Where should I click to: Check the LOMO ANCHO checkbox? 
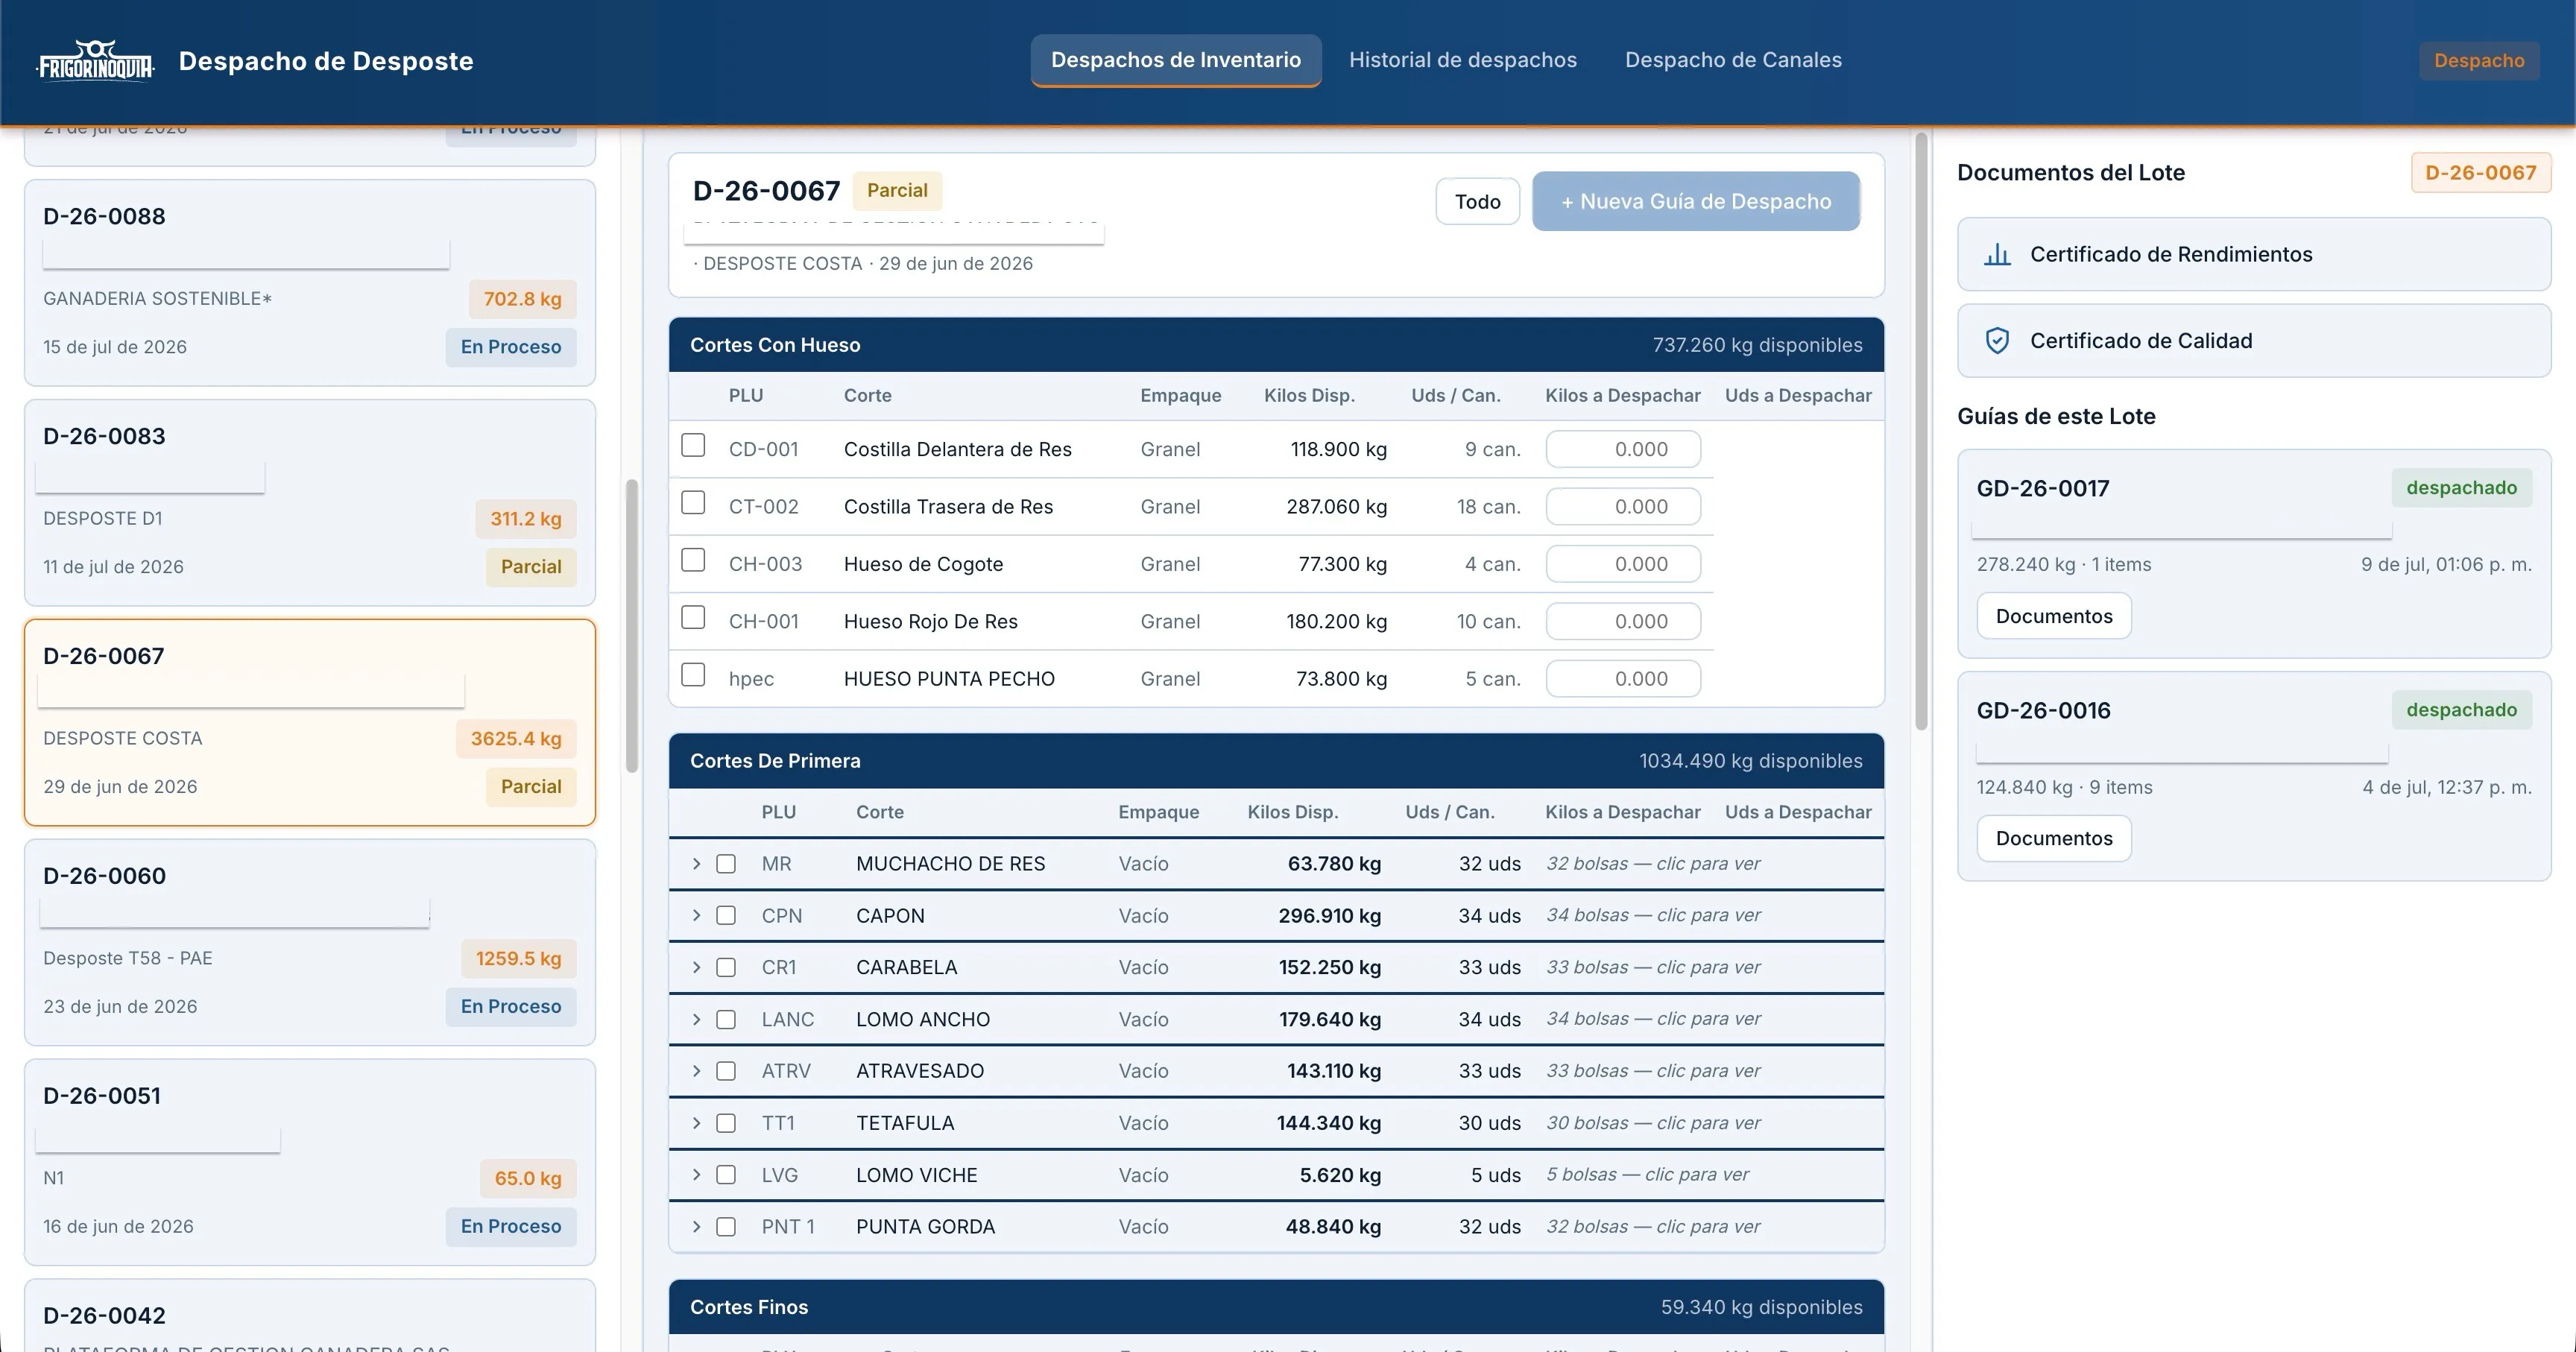coord(726,1020)
